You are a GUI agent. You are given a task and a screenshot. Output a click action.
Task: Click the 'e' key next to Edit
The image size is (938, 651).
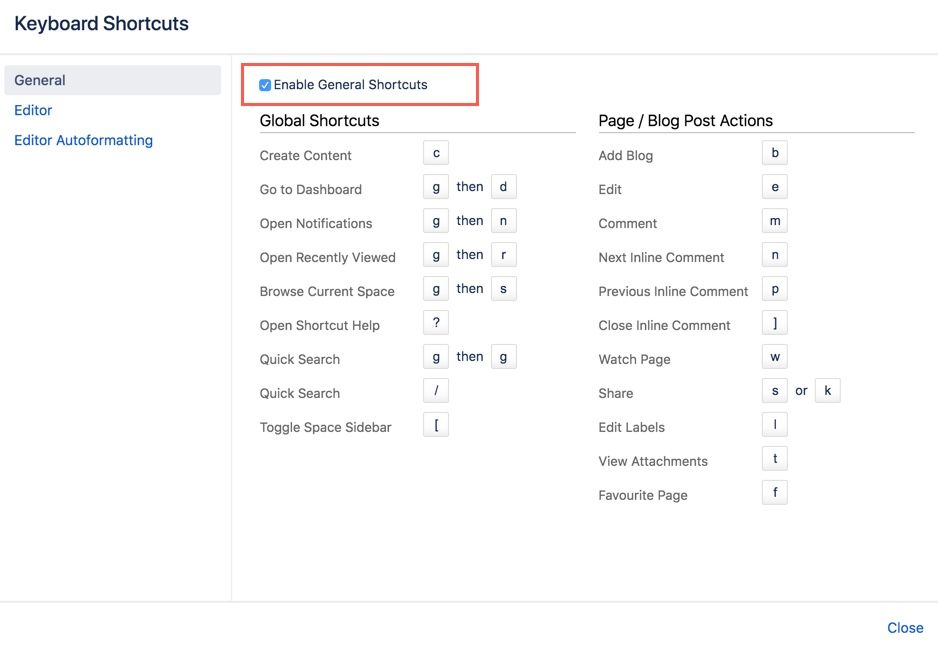pyautogui.click(x=775, y=187)
